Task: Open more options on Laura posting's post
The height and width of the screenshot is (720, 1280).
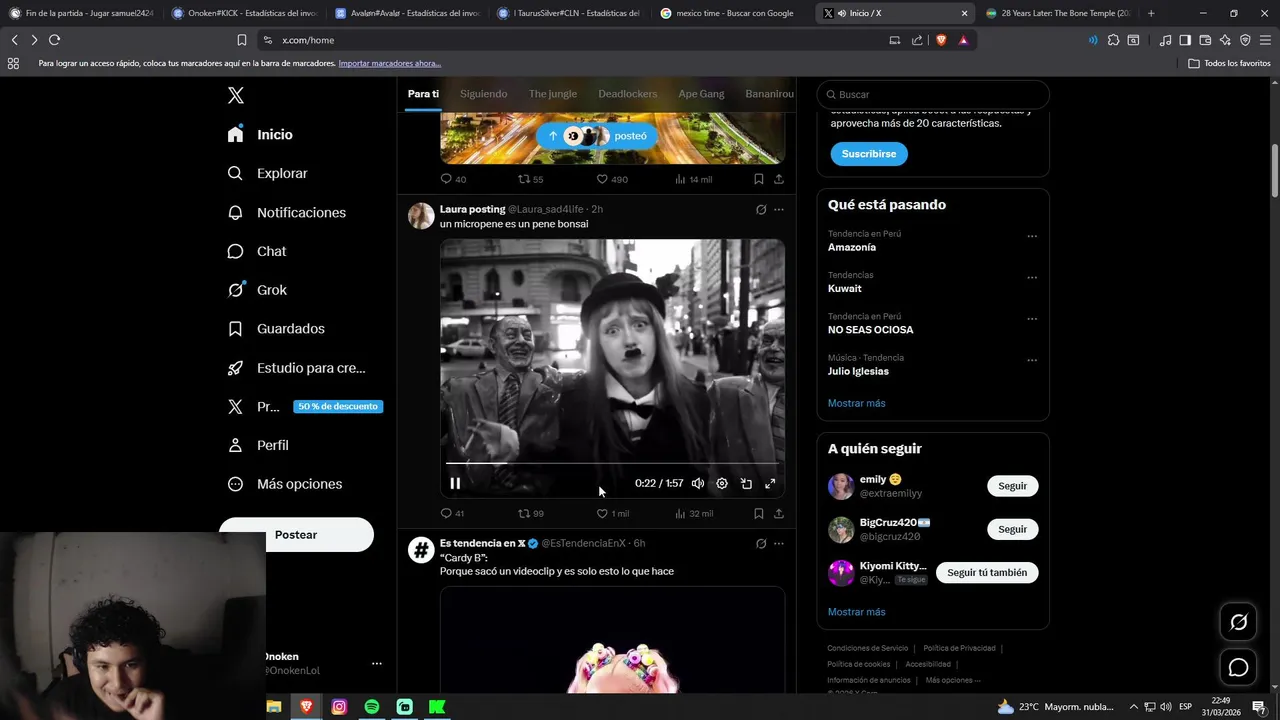Action: [x=779, y=209]
